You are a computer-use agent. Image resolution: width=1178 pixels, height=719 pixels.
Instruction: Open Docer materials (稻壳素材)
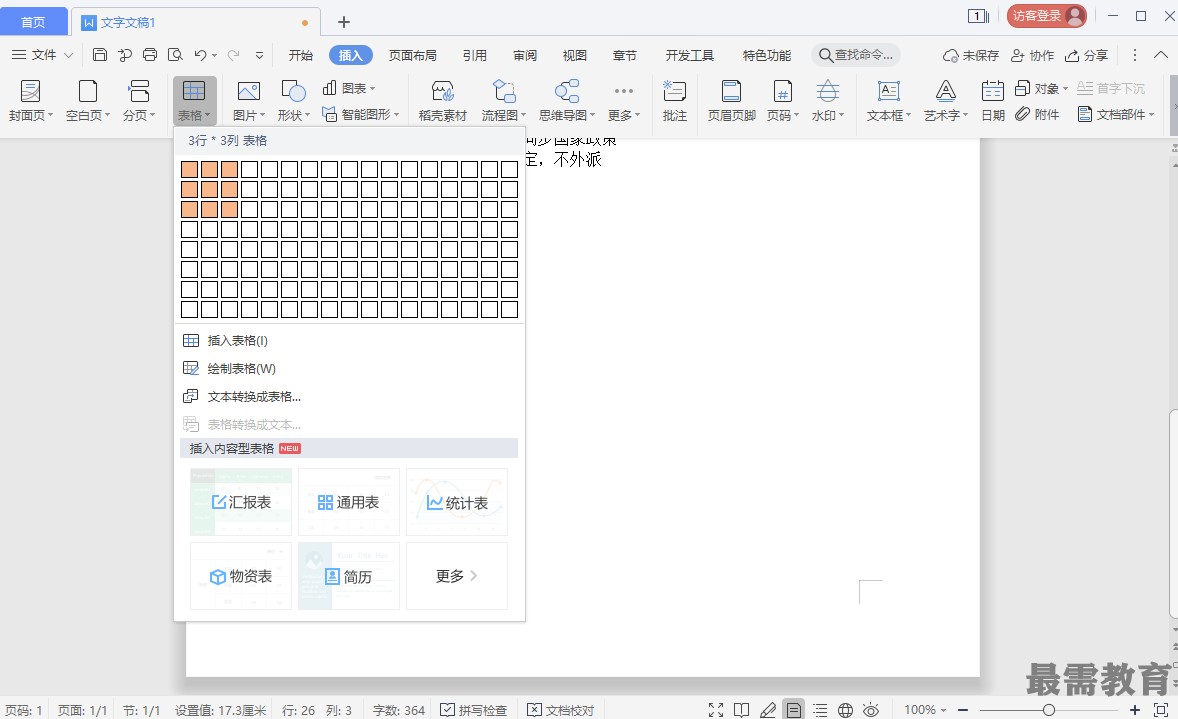[x=443, y=100]
